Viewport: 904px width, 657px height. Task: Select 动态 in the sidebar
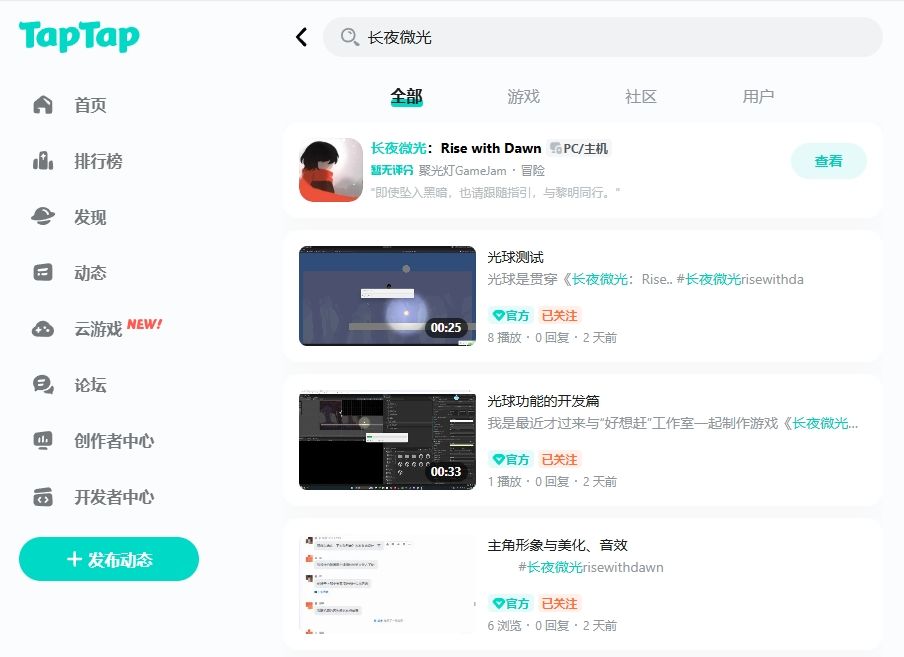(90, 273)
